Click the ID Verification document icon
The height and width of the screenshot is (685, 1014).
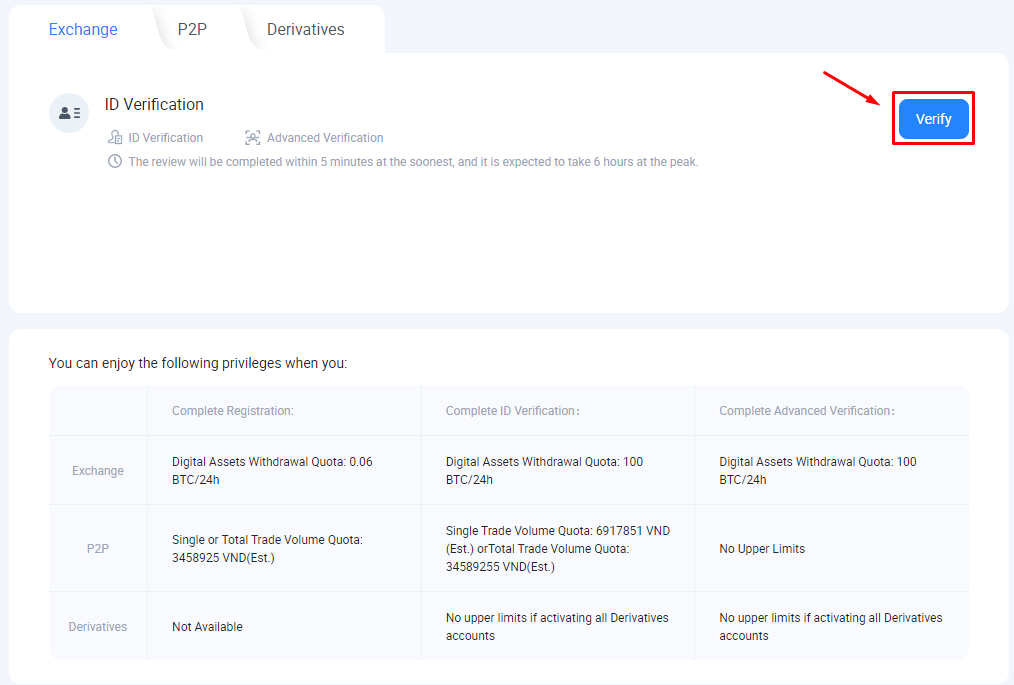pyautogui.click(x=115, y=137)
